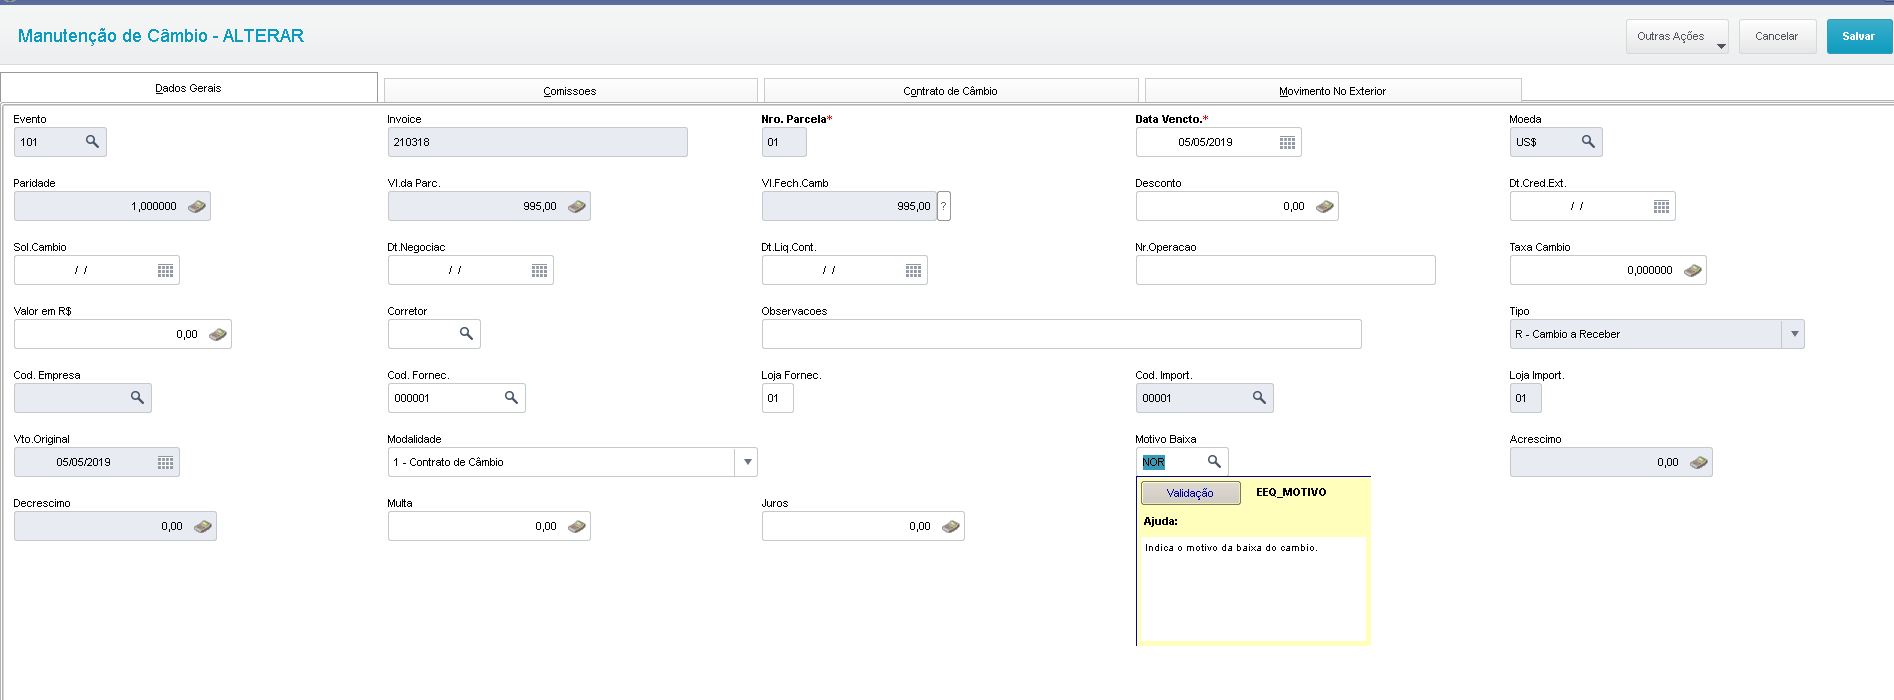
Task: Switch to the Contrato de Câmbio tab
Action: pos(950,91)
